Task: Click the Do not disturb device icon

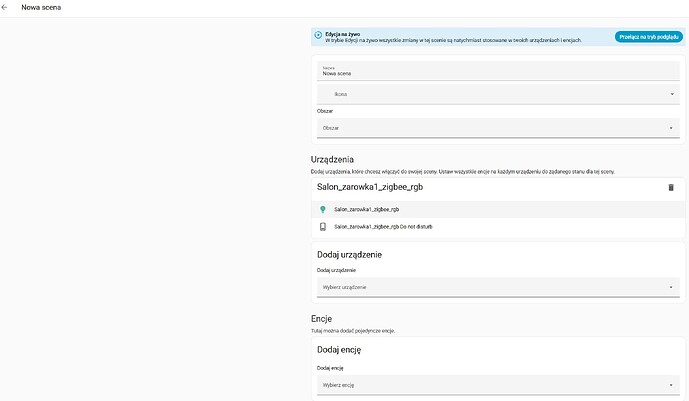Action: point(323,227)
